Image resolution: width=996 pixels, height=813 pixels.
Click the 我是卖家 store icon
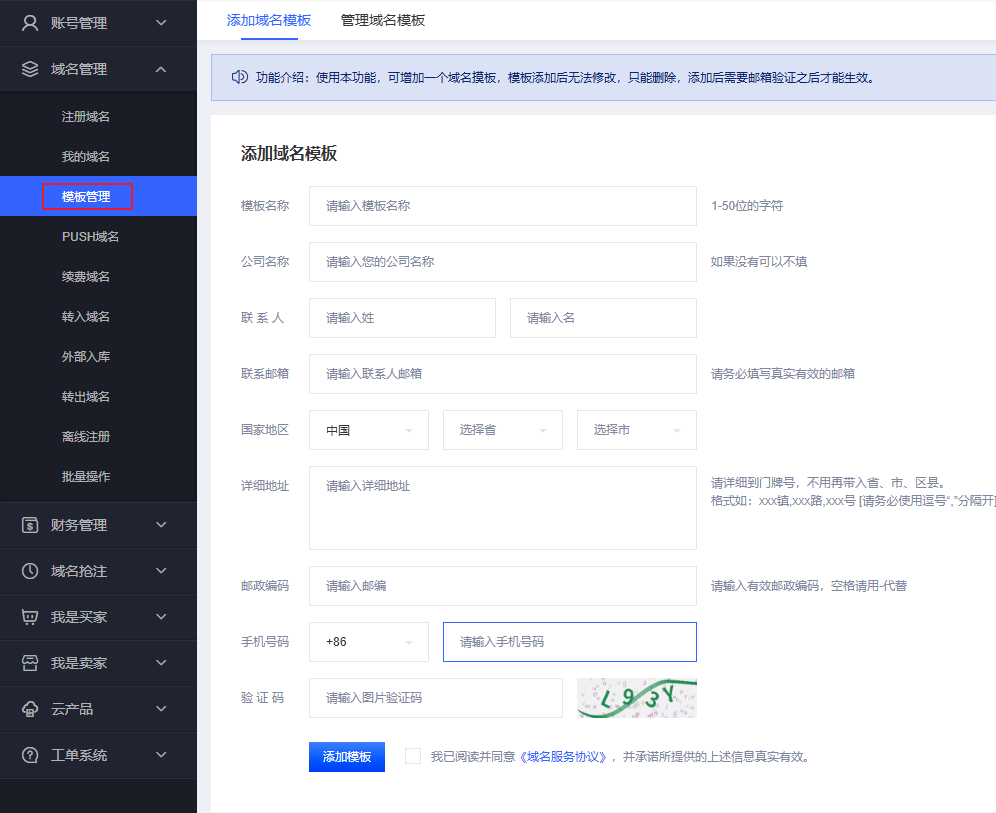31,663
